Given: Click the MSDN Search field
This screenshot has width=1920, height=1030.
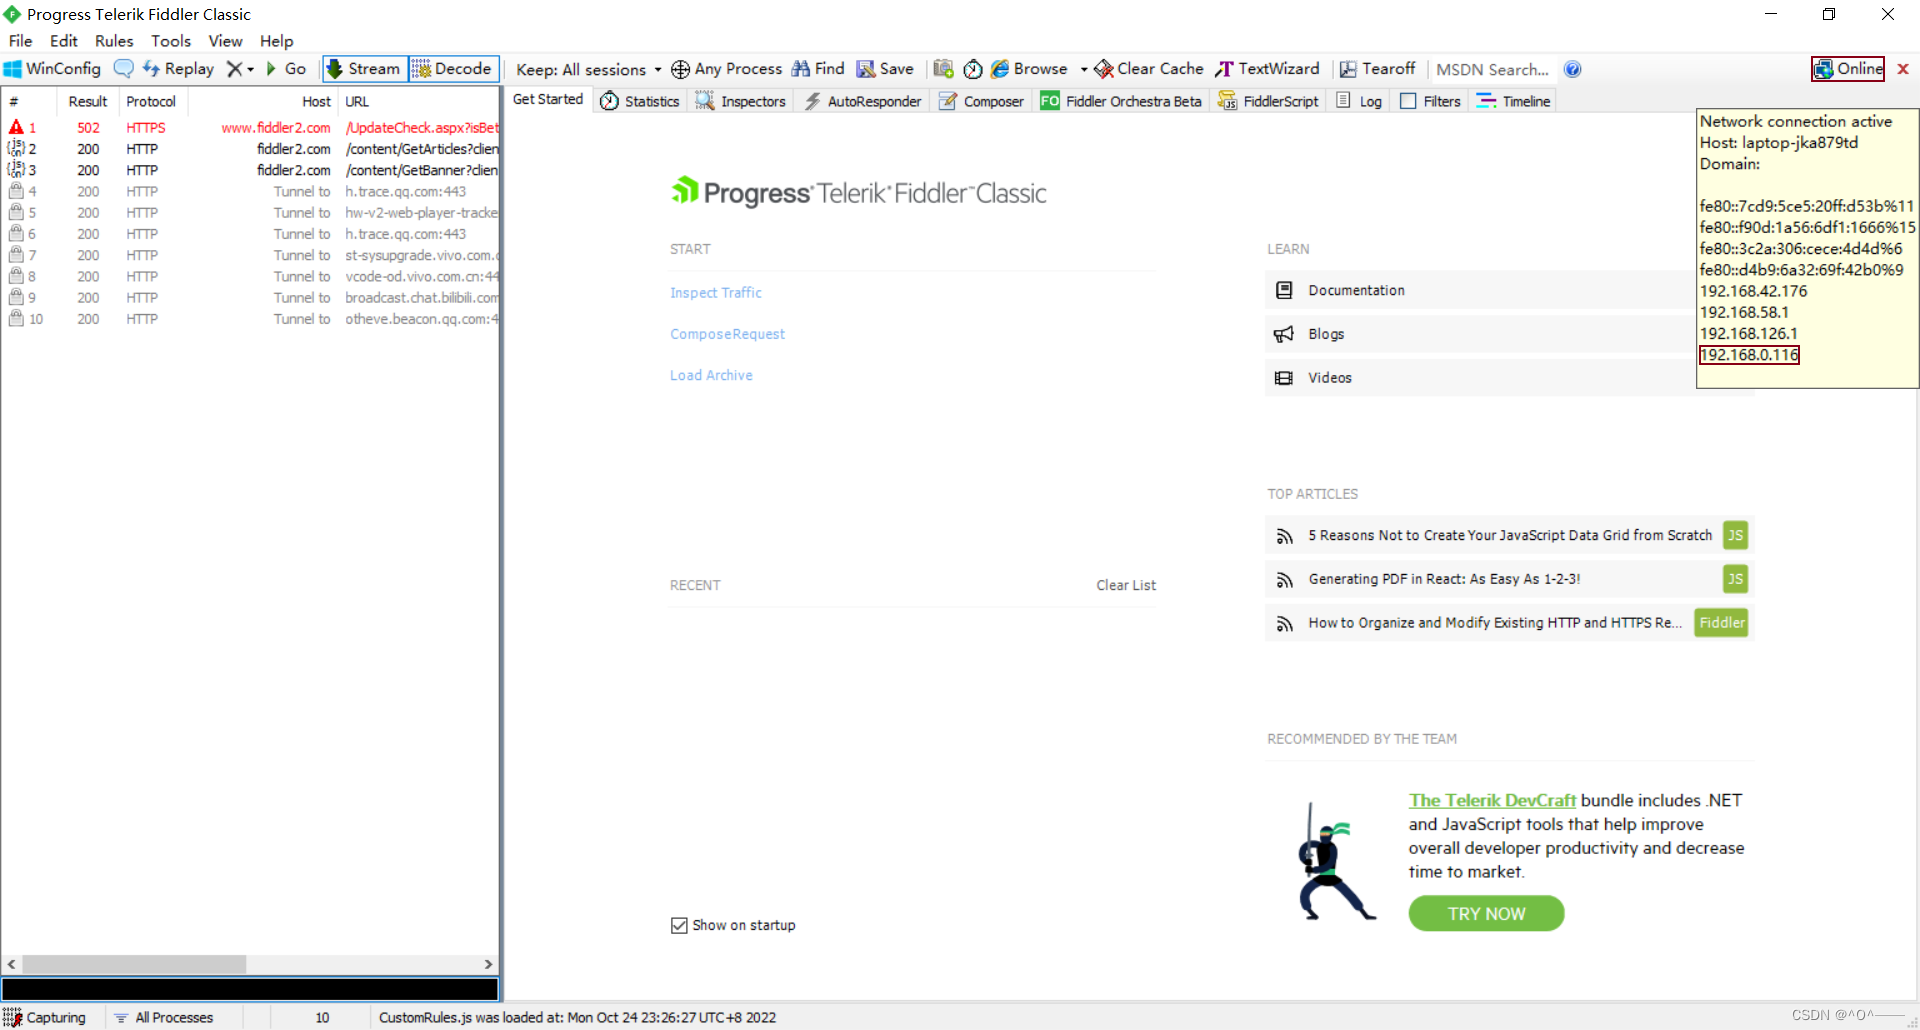Looking at the screenshot, I should coord(1492,69).
